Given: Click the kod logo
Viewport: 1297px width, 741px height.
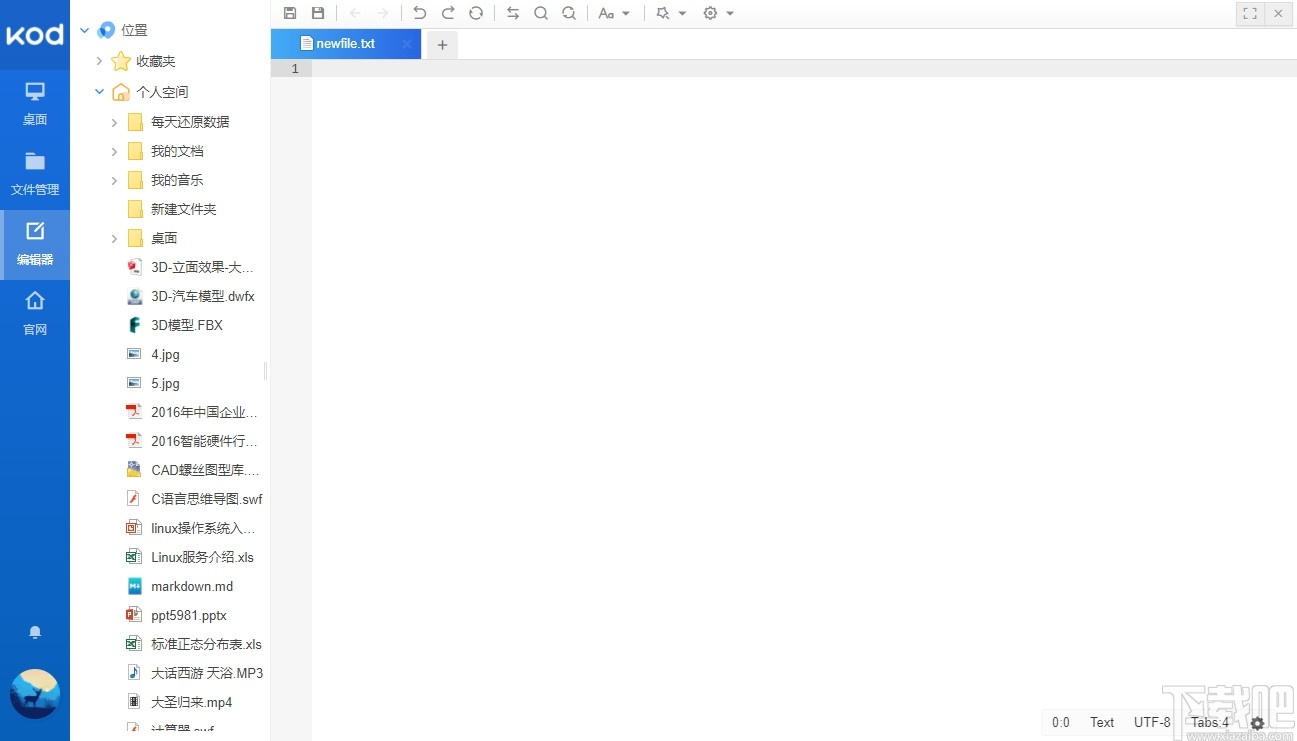Looking at the screenshot, I should (x=35, y=35).
